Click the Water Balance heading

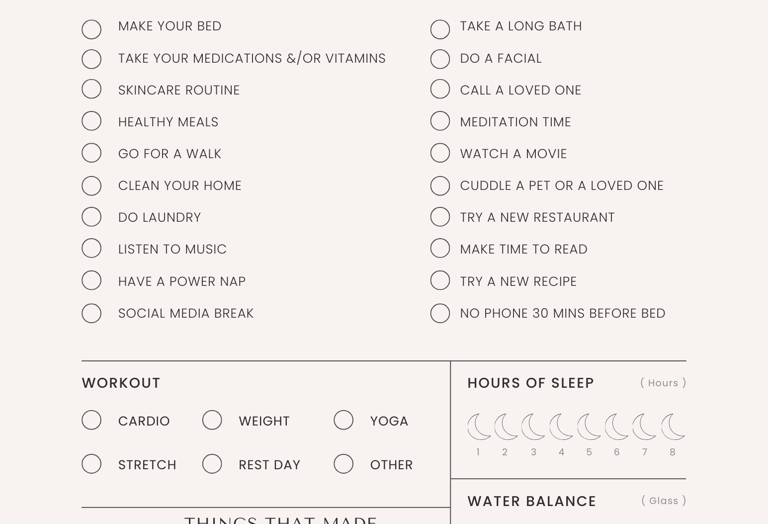pos(532,501)
